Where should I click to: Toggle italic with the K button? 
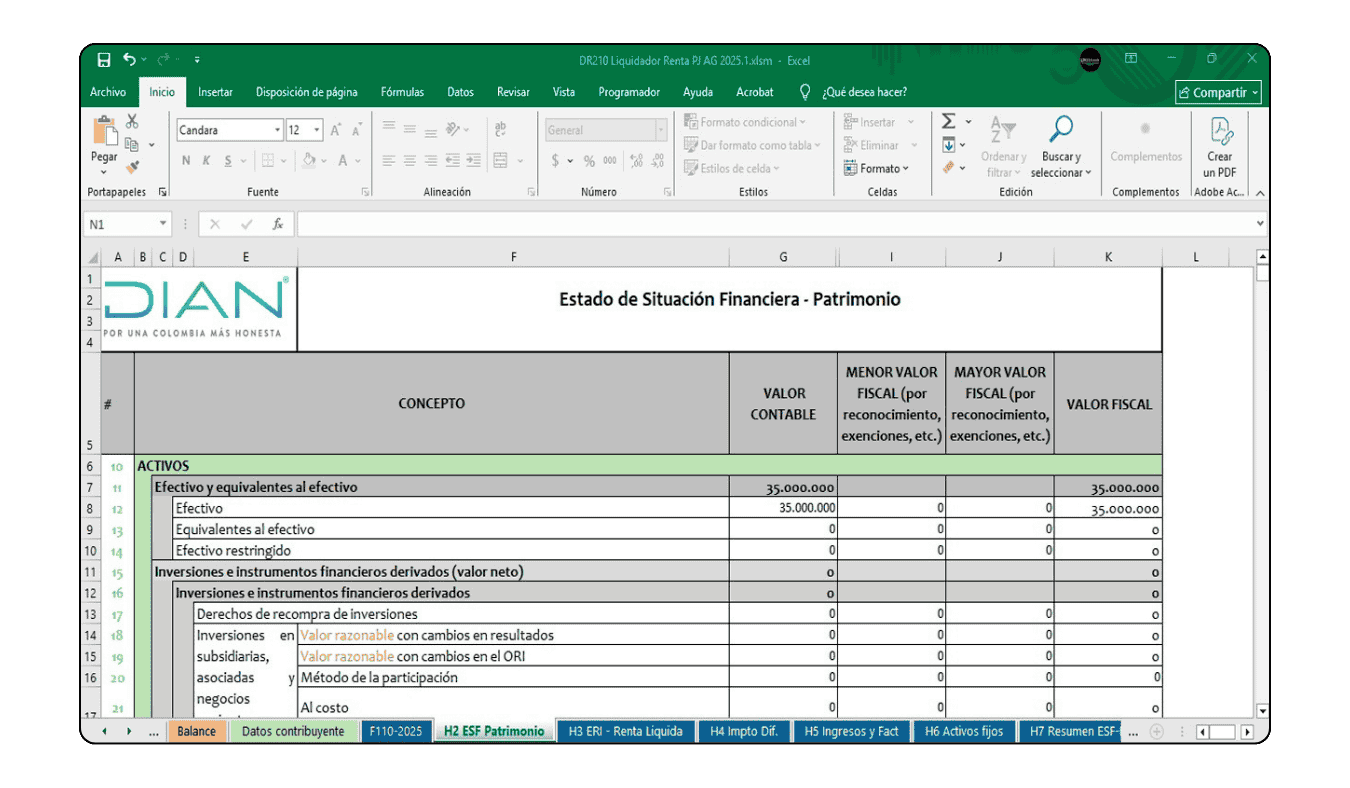[207, 161]
